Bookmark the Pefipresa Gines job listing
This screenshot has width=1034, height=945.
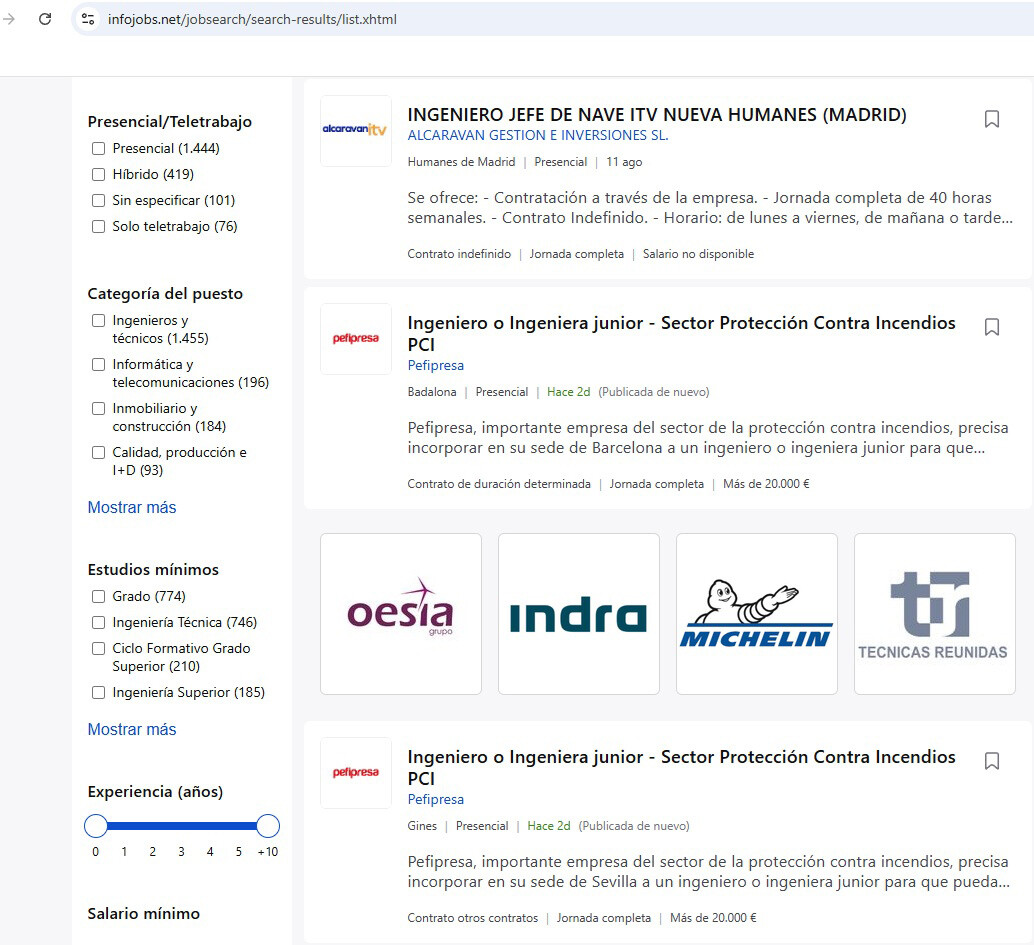991,761
